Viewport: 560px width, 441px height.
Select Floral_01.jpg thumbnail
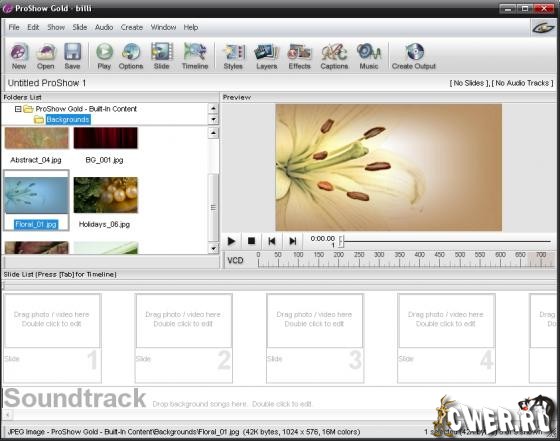36,195
